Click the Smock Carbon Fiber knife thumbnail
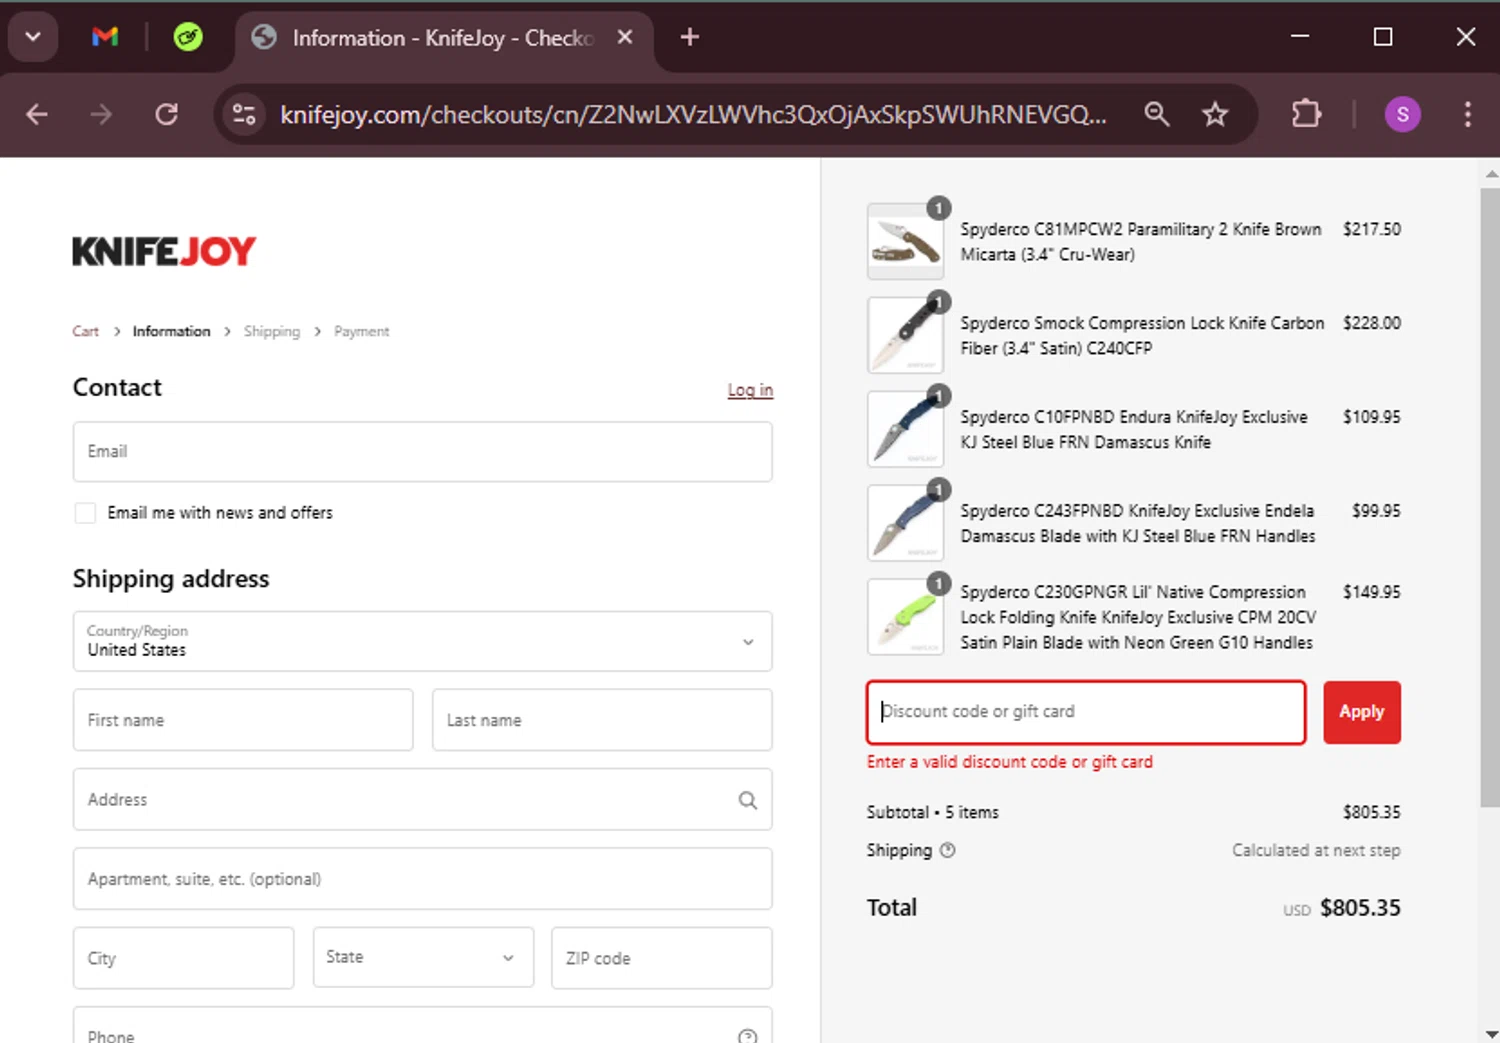This screenshot has width=1500, height=1043. point(905,335)
